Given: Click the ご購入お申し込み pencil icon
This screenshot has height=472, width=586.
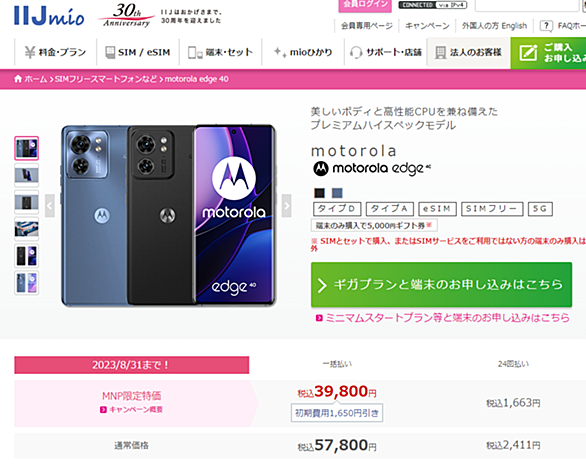Looking at the screenshot, I should point(528,53).
